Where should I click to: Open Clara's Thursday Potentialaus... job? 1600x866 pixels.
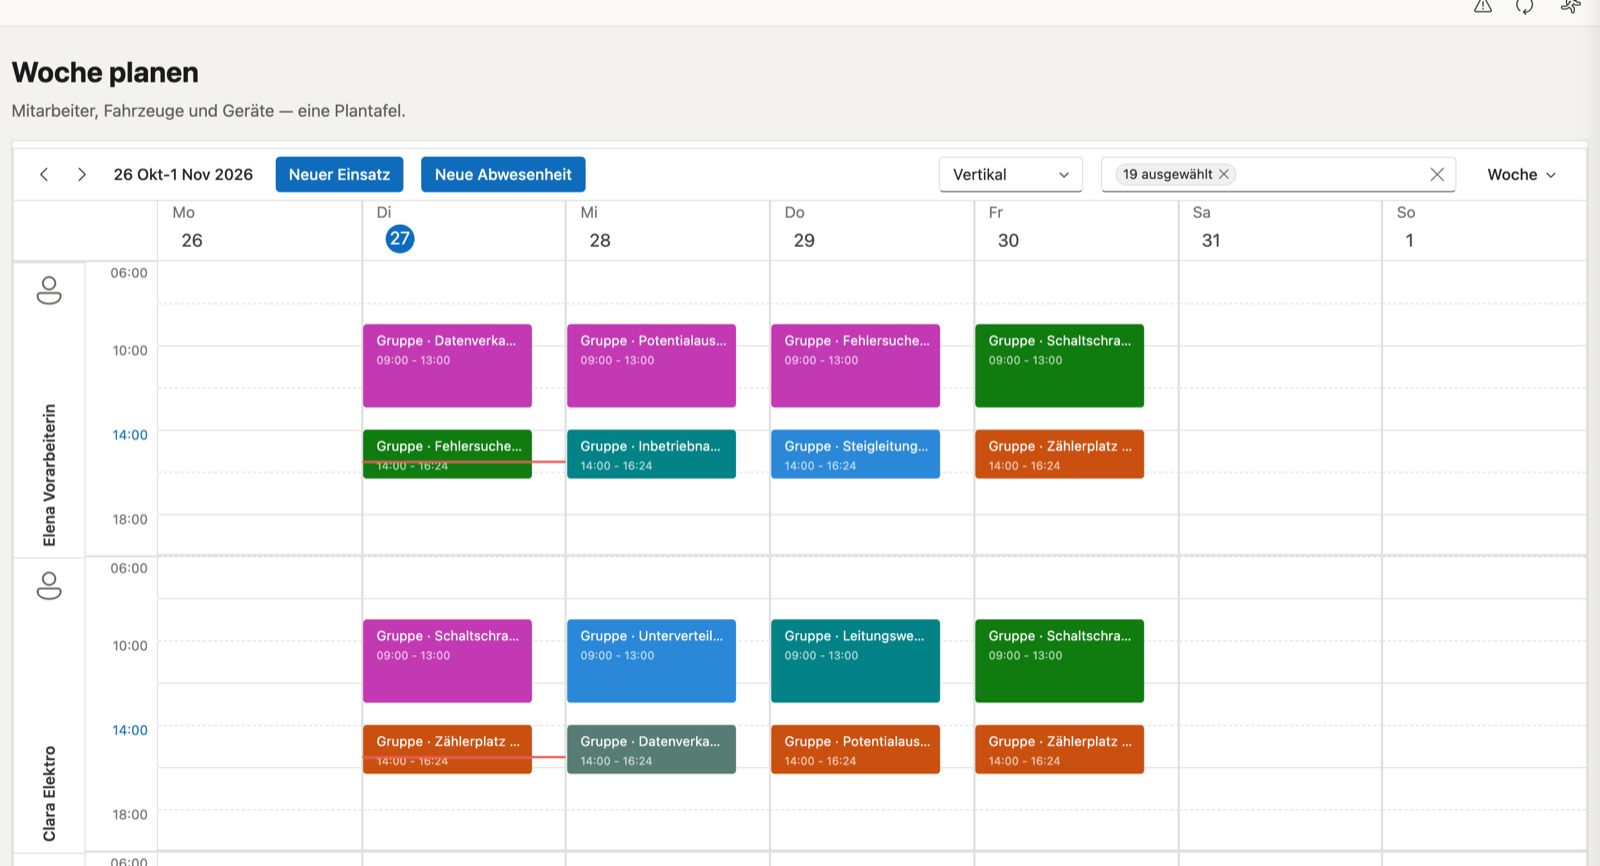click(x=855, y=749)
